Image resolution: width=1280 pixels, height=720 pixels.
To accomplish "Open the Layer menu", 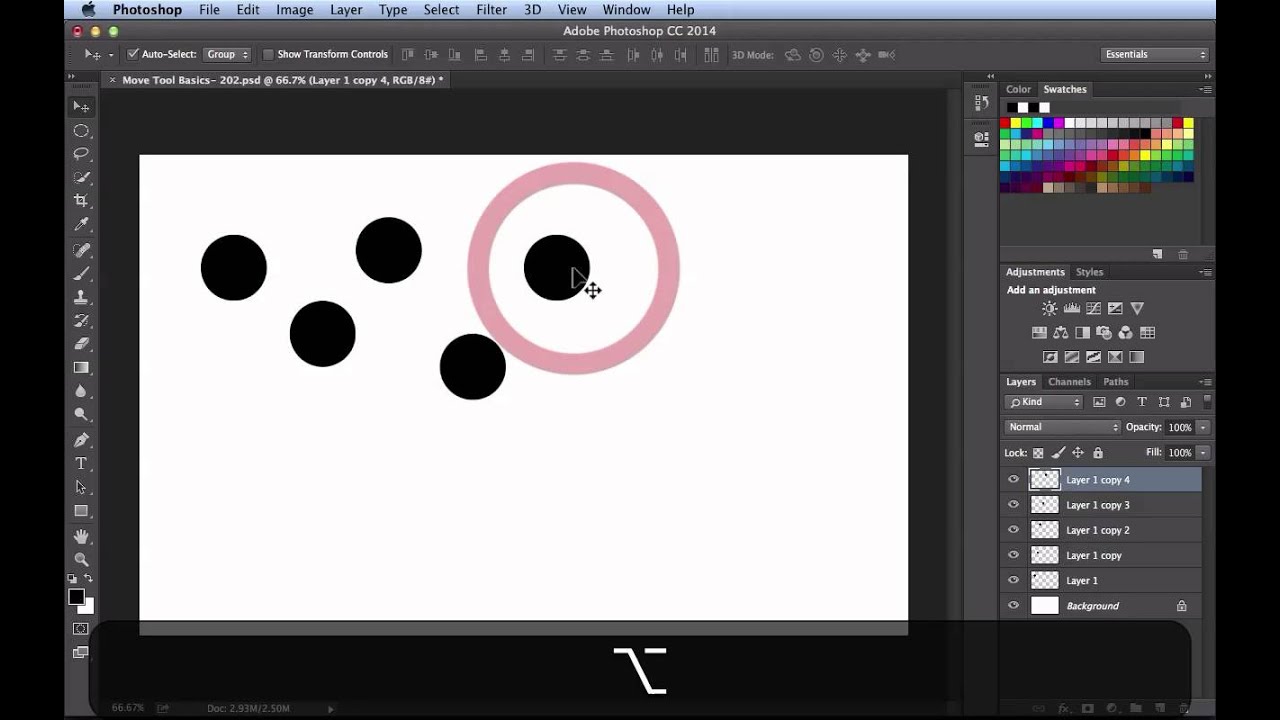I will pos(346,10).
